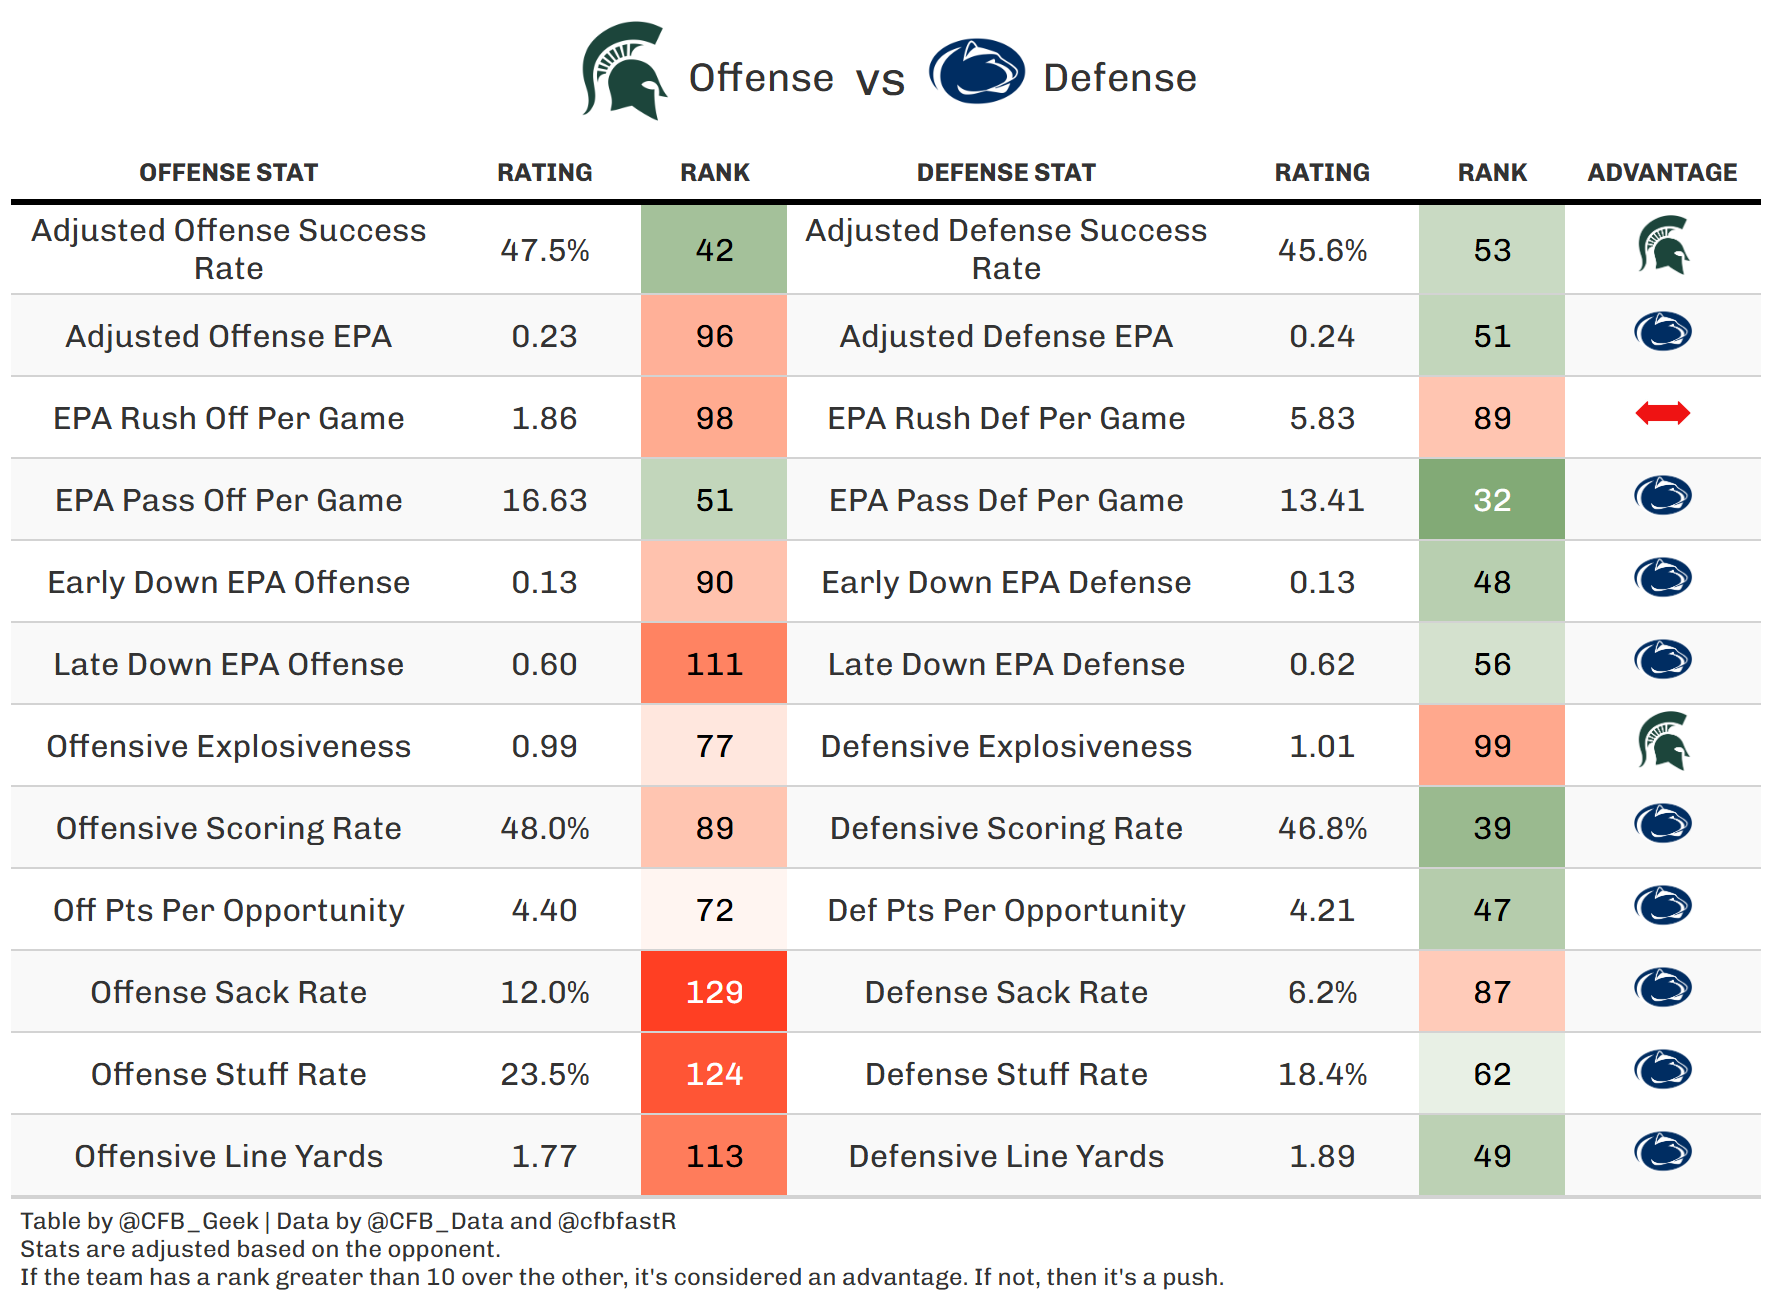This screenshot has height=1312, width=1770.
Task: Click Penn State icon in Adjusted EPA row
Action: [1663, 332]
